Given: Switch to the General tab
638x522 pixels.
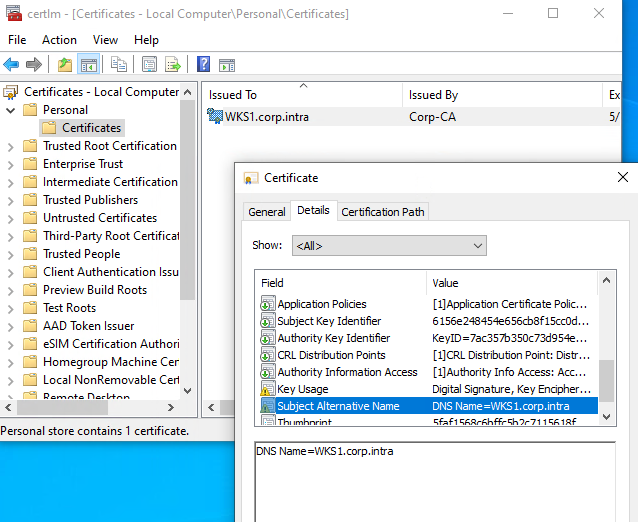Looking at the screenshot, I should [x=267, y=211].
